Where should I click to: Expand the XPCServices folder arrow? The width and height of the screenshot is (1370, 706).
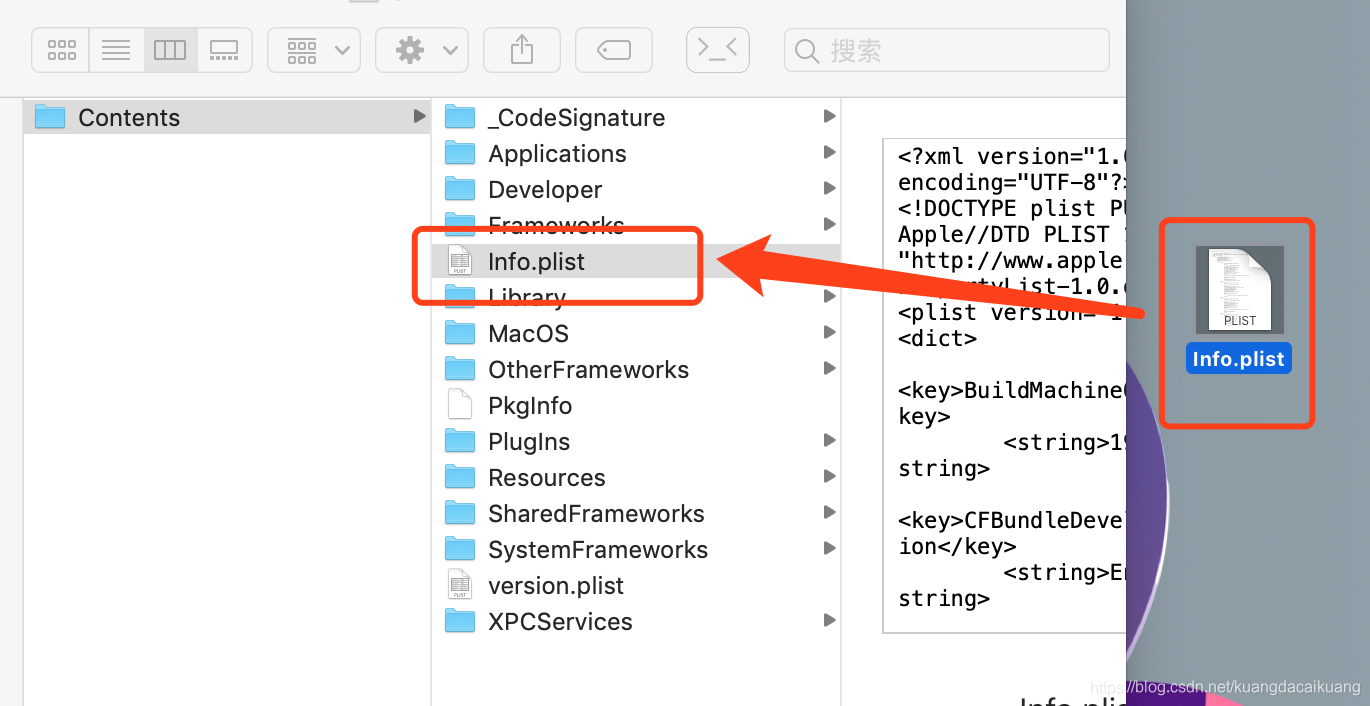tap(829, 620)
